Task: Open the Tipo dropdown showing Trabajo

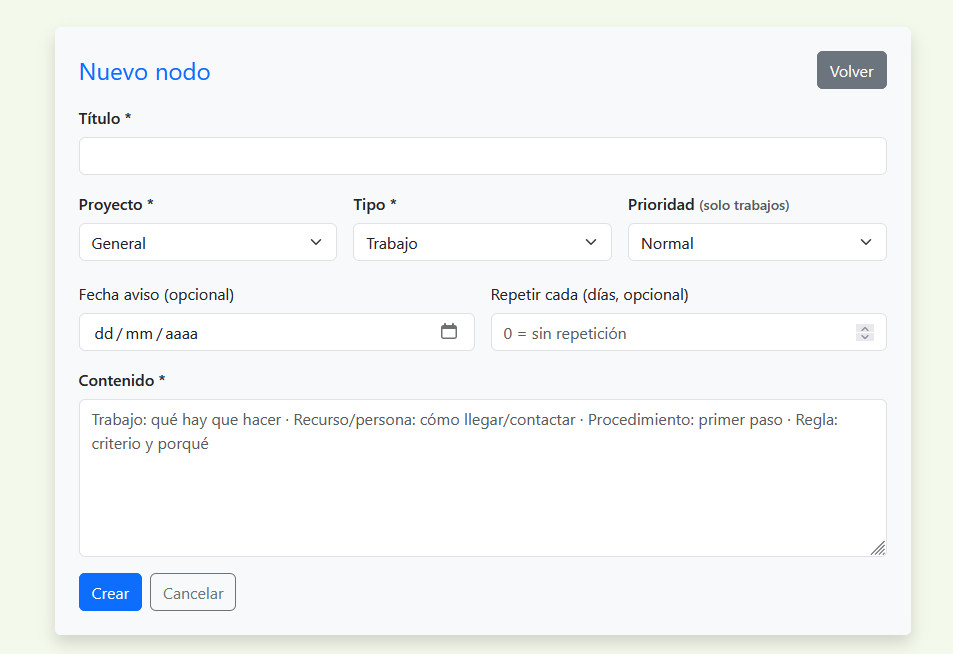Action: tap(482, 243)
